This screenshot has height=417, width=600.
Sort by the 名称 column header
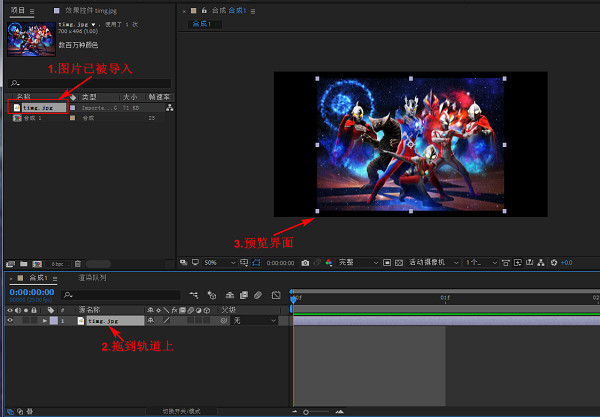click(24, 97)
